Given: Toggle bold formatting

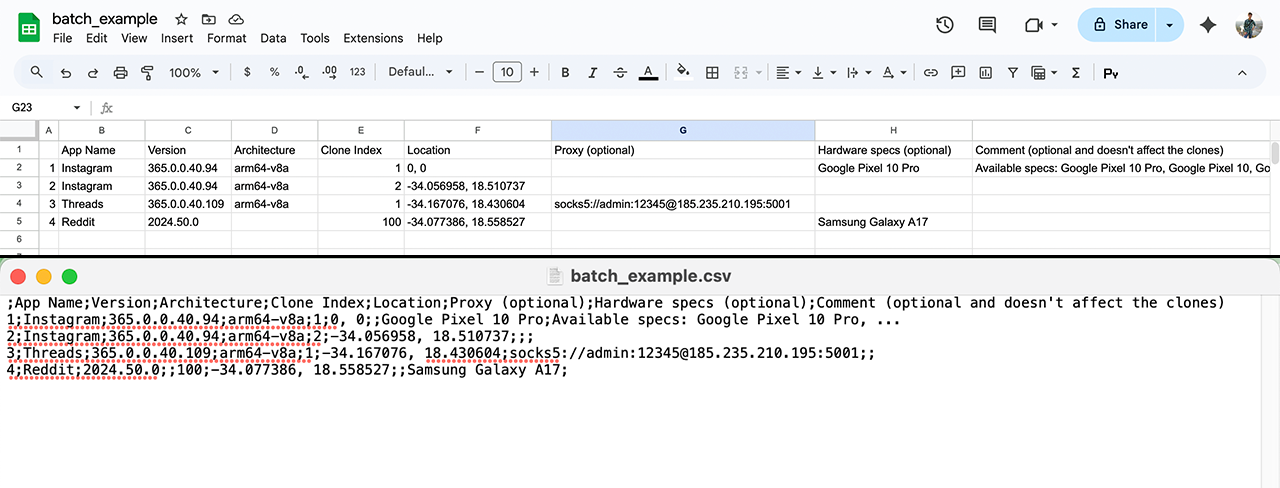Looking at the screenshot, I should pos(565,72).
